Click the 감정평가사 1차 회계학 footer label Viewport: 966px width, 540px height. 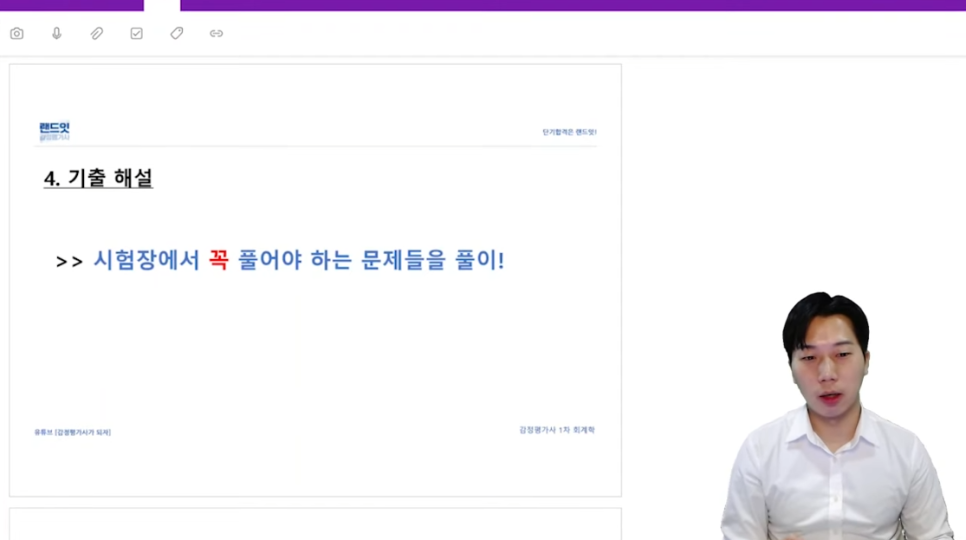[557, 430]
